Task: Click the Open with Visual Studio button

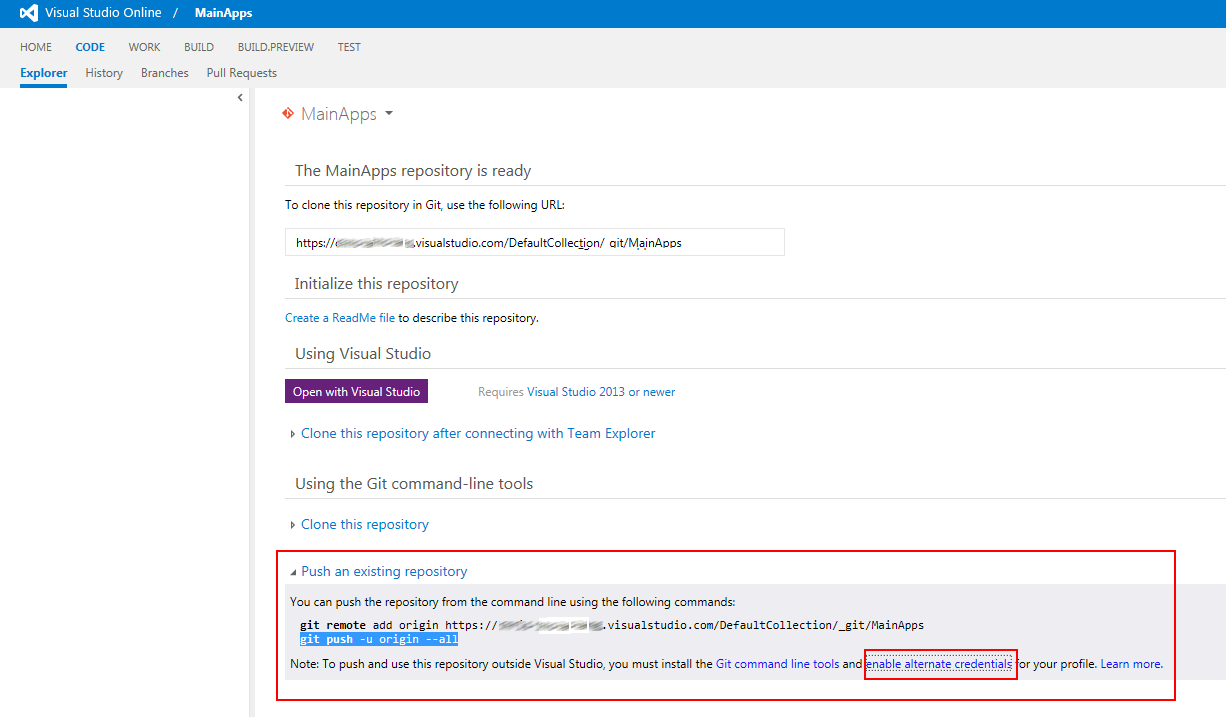Action: click(x=357, y=392)
